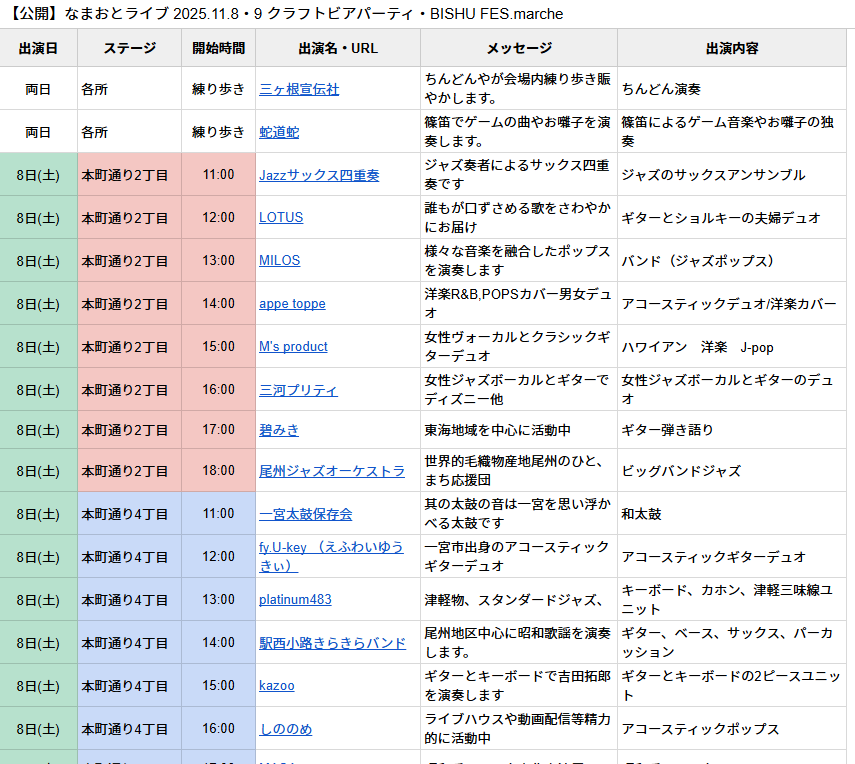Click the MILOS link

[x=280, y=261]
